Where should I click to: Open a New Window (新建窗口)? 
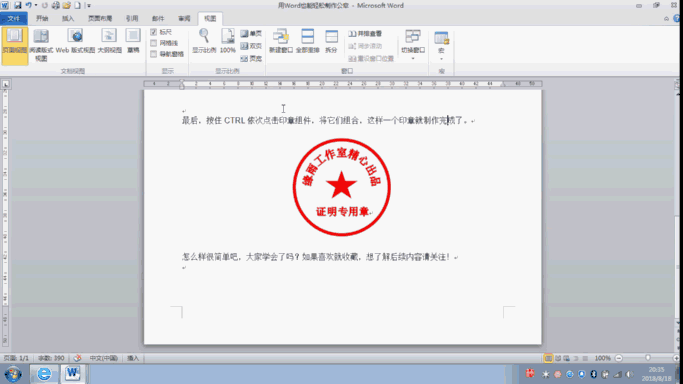click(281, 41)
